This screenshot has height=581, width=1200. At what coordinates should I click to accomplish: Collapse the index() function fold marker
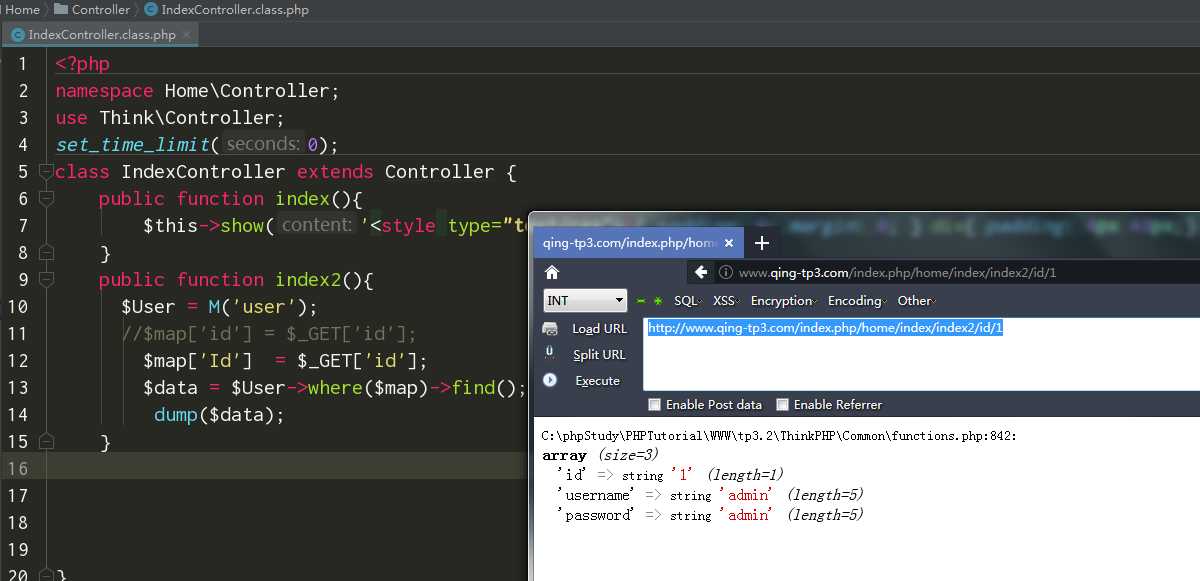(45, 199)
